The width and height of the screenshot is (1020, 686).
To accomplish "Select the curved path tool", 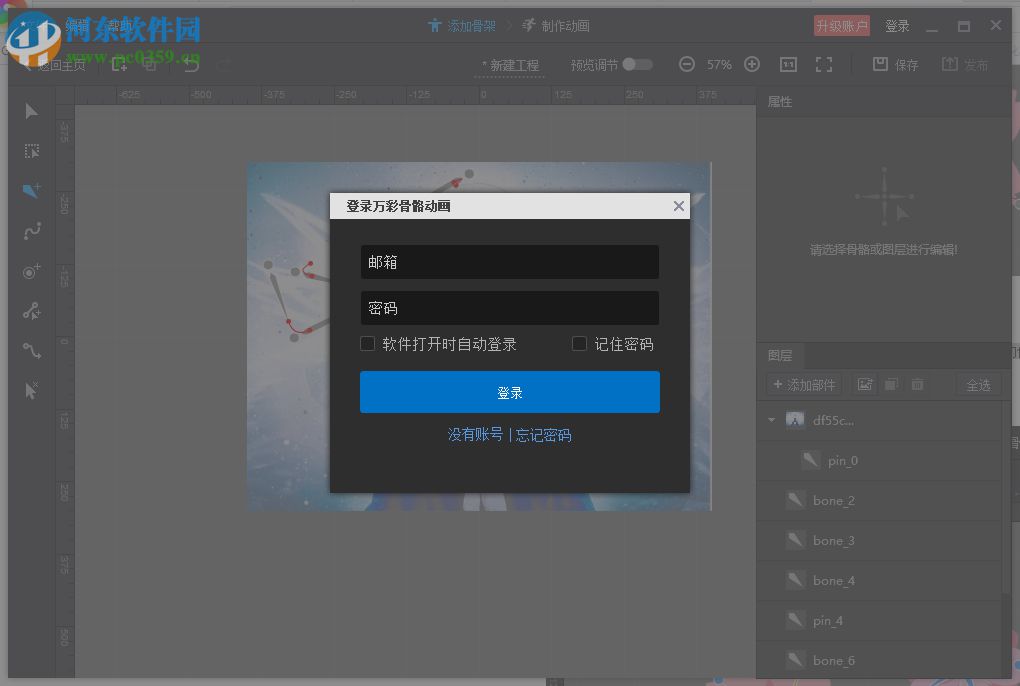I will (32, 351).
